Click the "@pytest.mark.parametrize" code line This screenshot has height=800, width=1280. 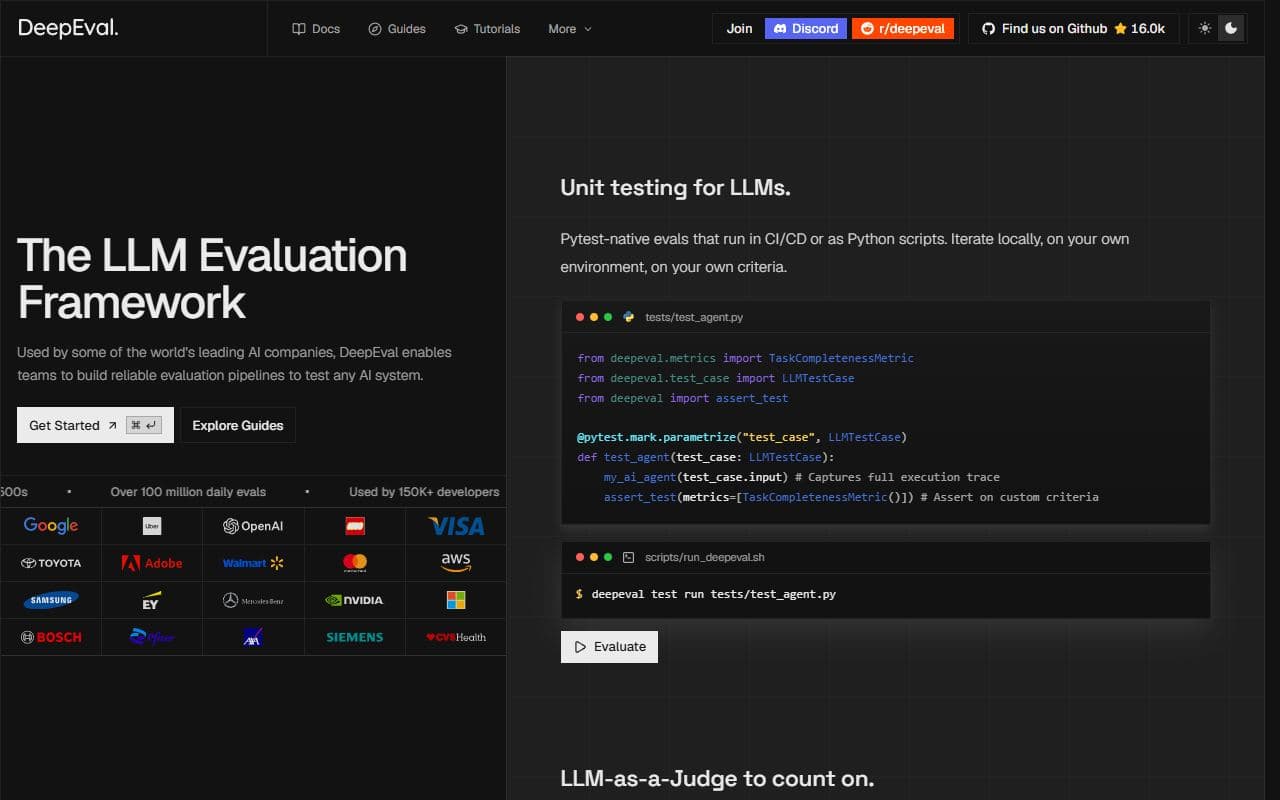742,438
